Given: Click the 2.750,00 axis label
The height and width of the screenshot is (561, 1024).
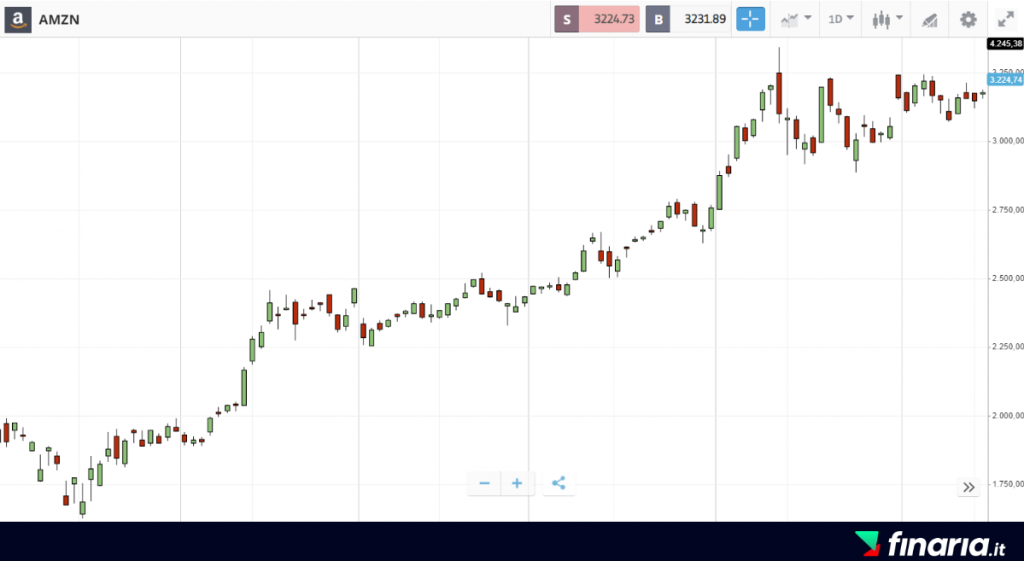Looking at the screenshot, I should pos(1008,210).
